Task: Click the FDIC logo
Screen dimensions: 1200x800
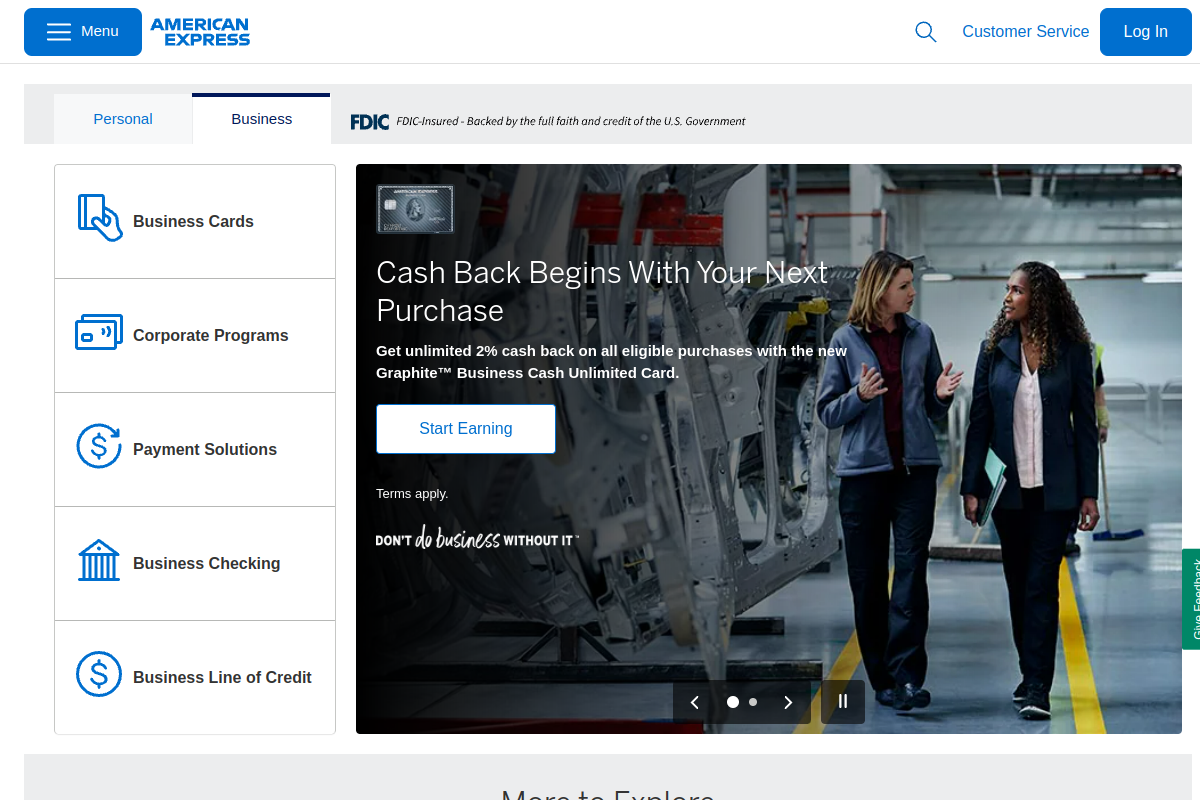Action: tap(369, 122)
